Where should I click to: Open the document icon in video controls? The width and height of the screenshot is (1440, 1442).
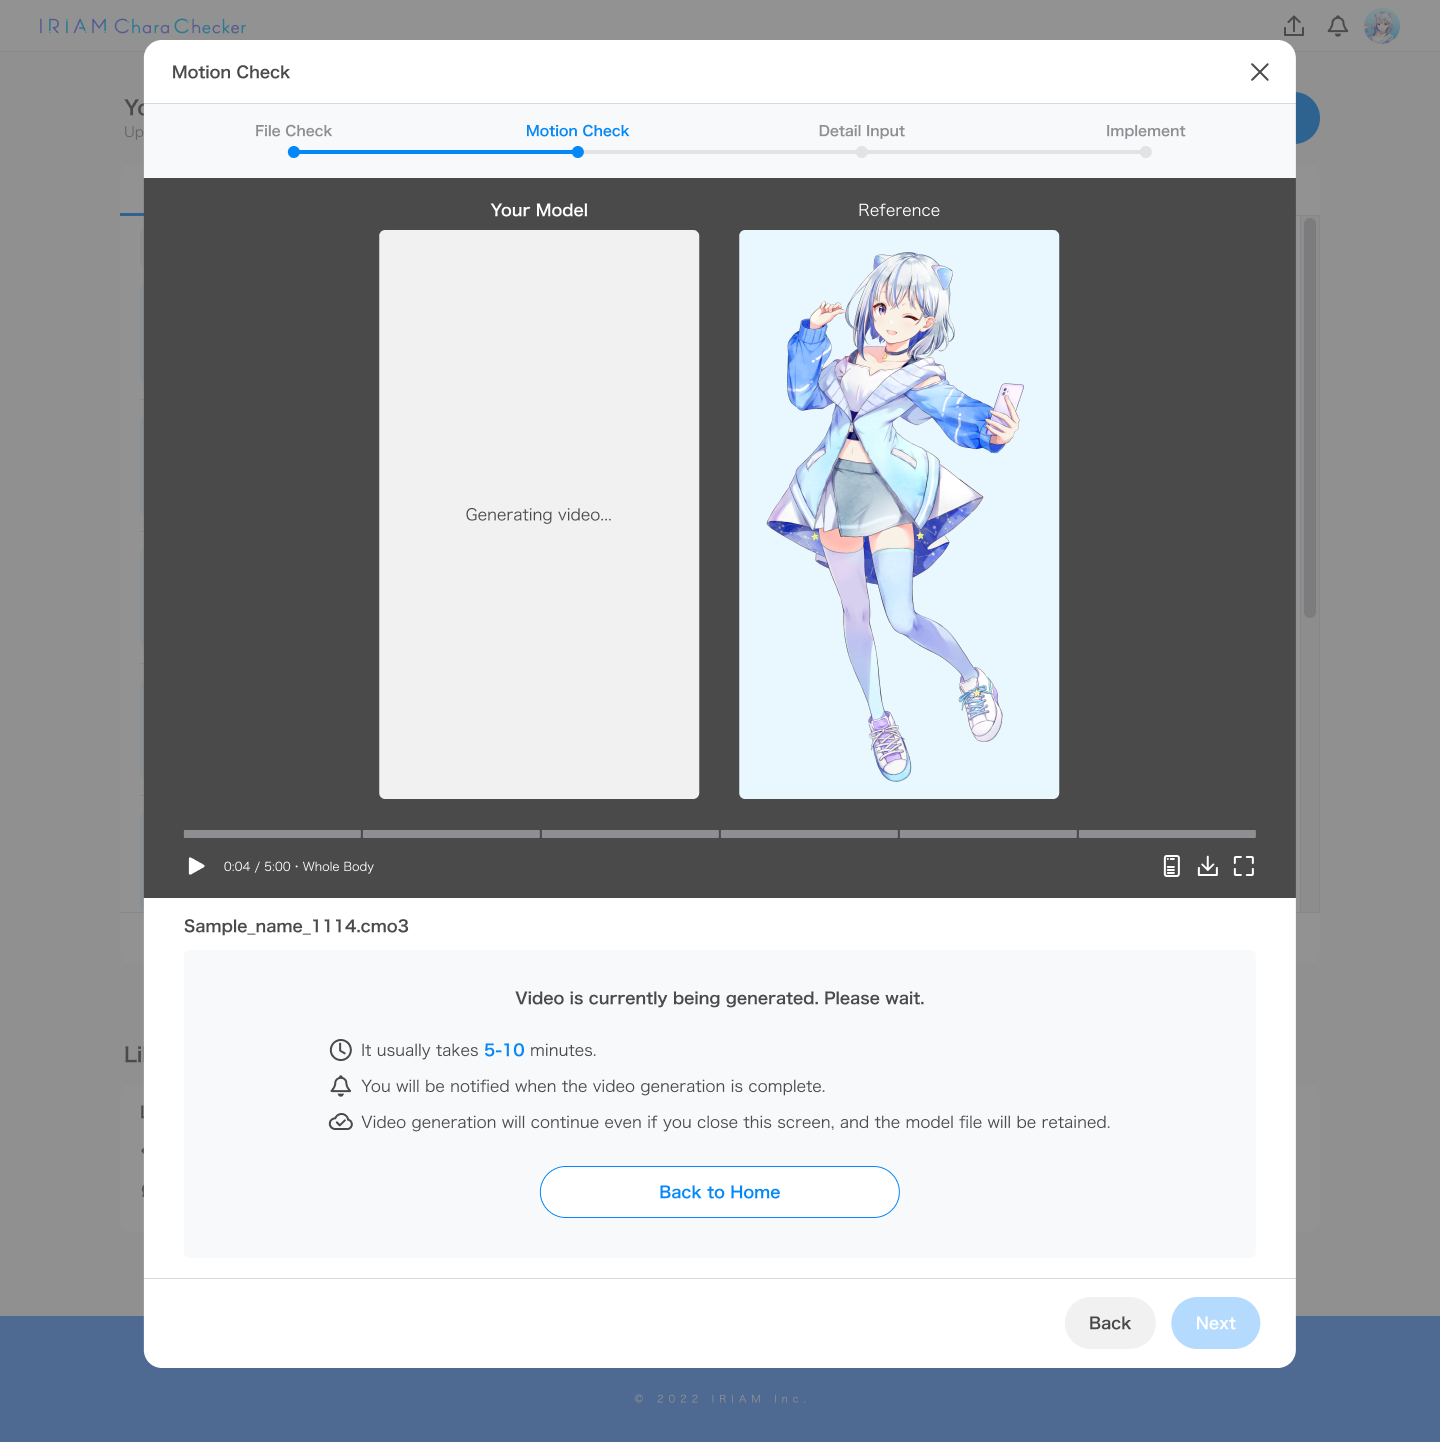(x=1172, y=866)
